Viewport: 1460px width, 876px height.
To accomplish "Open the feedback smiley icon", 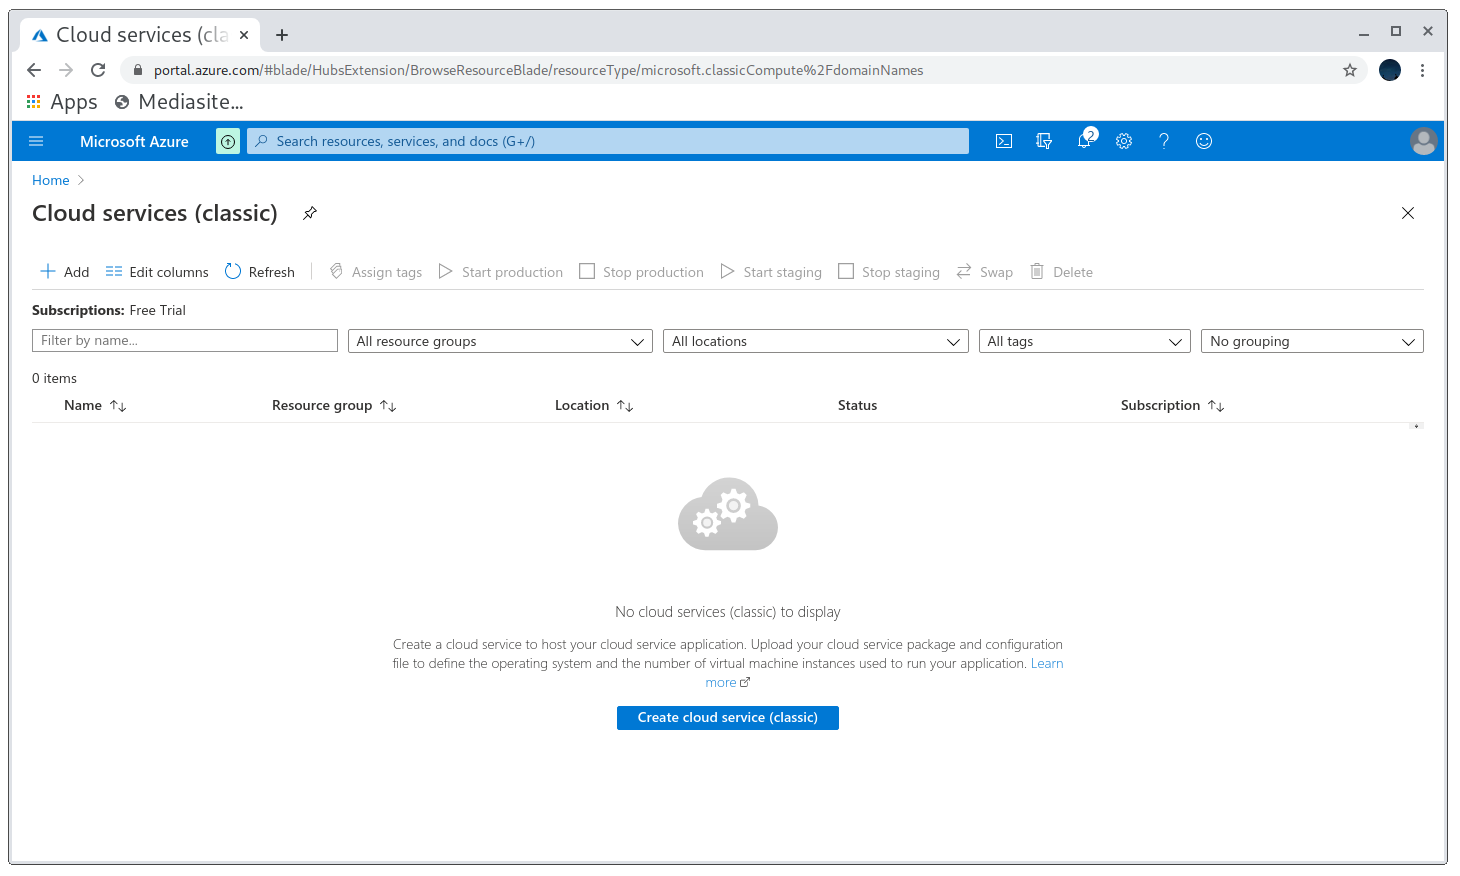I will pyautogui.click(x=1204, y=141).
